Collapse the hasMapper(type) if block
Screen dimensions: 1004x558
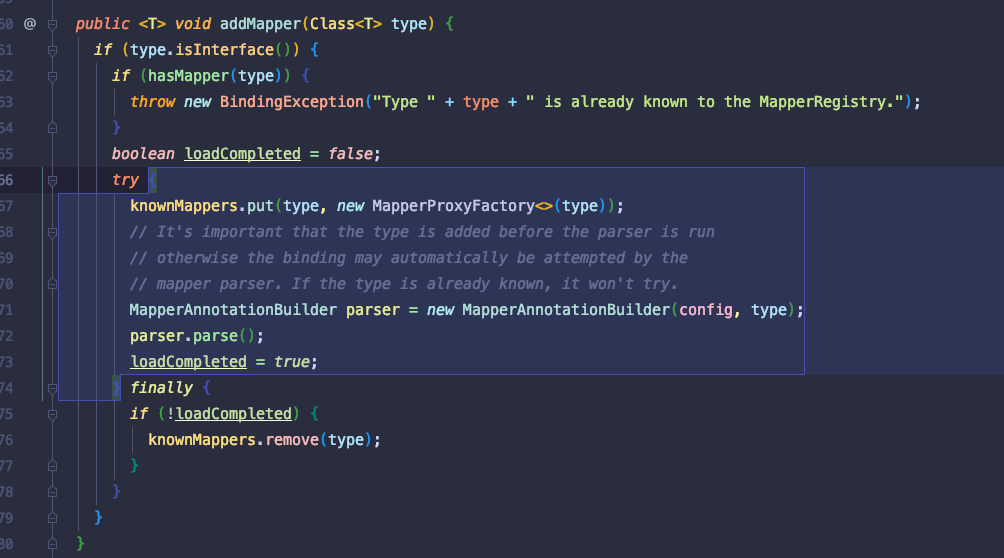coord(53,75)
